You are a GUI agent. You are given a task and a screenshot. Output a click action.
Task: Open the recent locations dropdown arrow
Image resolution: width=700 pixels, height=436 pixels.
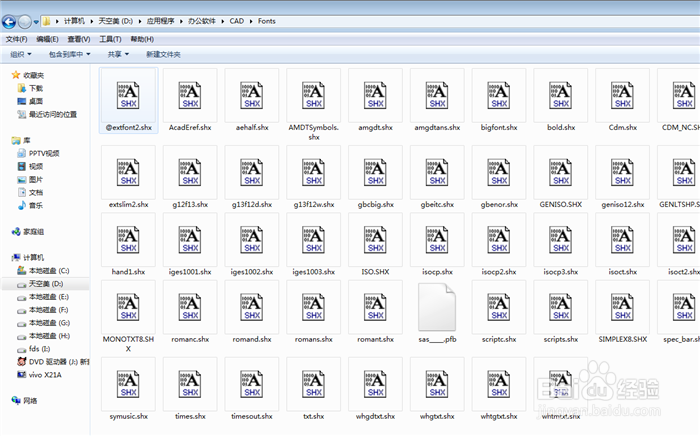(x=36, y=21)
